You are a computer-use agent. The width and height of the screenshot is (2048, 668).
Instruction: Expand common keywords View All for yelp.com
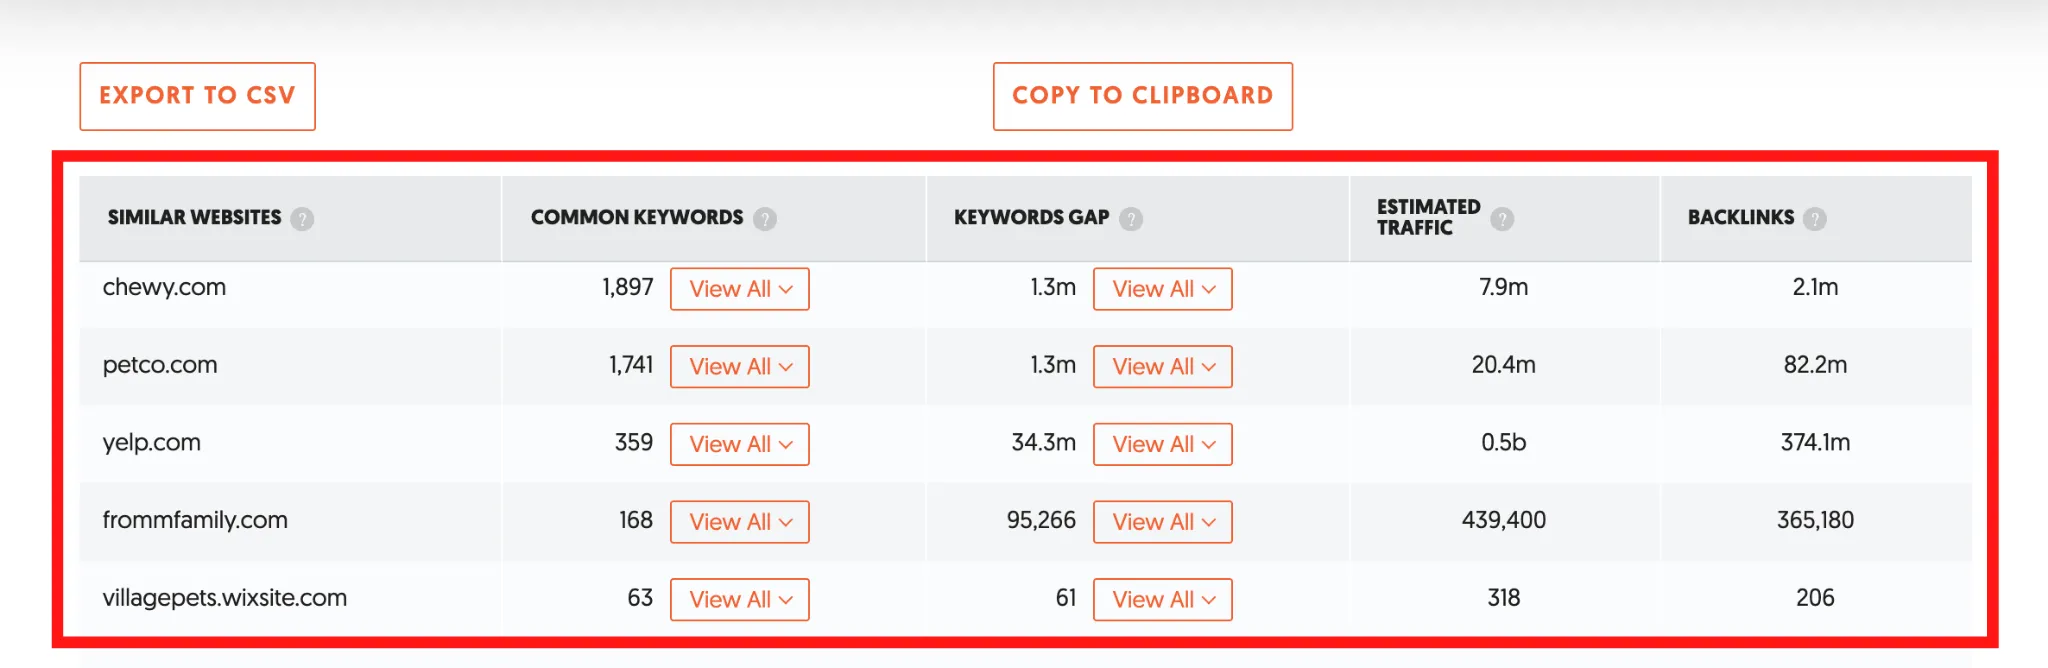740,444
